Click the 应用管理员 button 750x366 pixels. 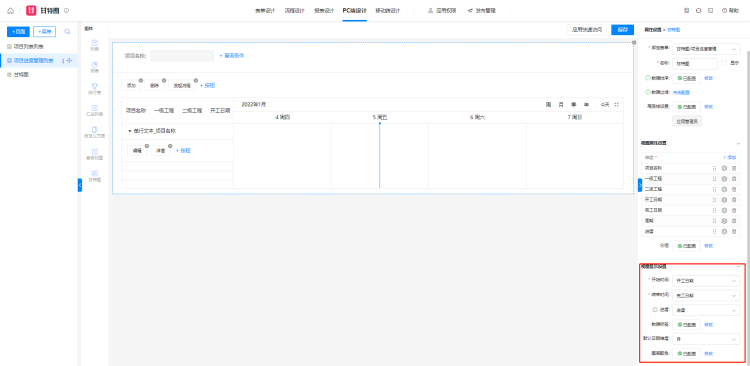pyautogui.click(x=687, y=121)
